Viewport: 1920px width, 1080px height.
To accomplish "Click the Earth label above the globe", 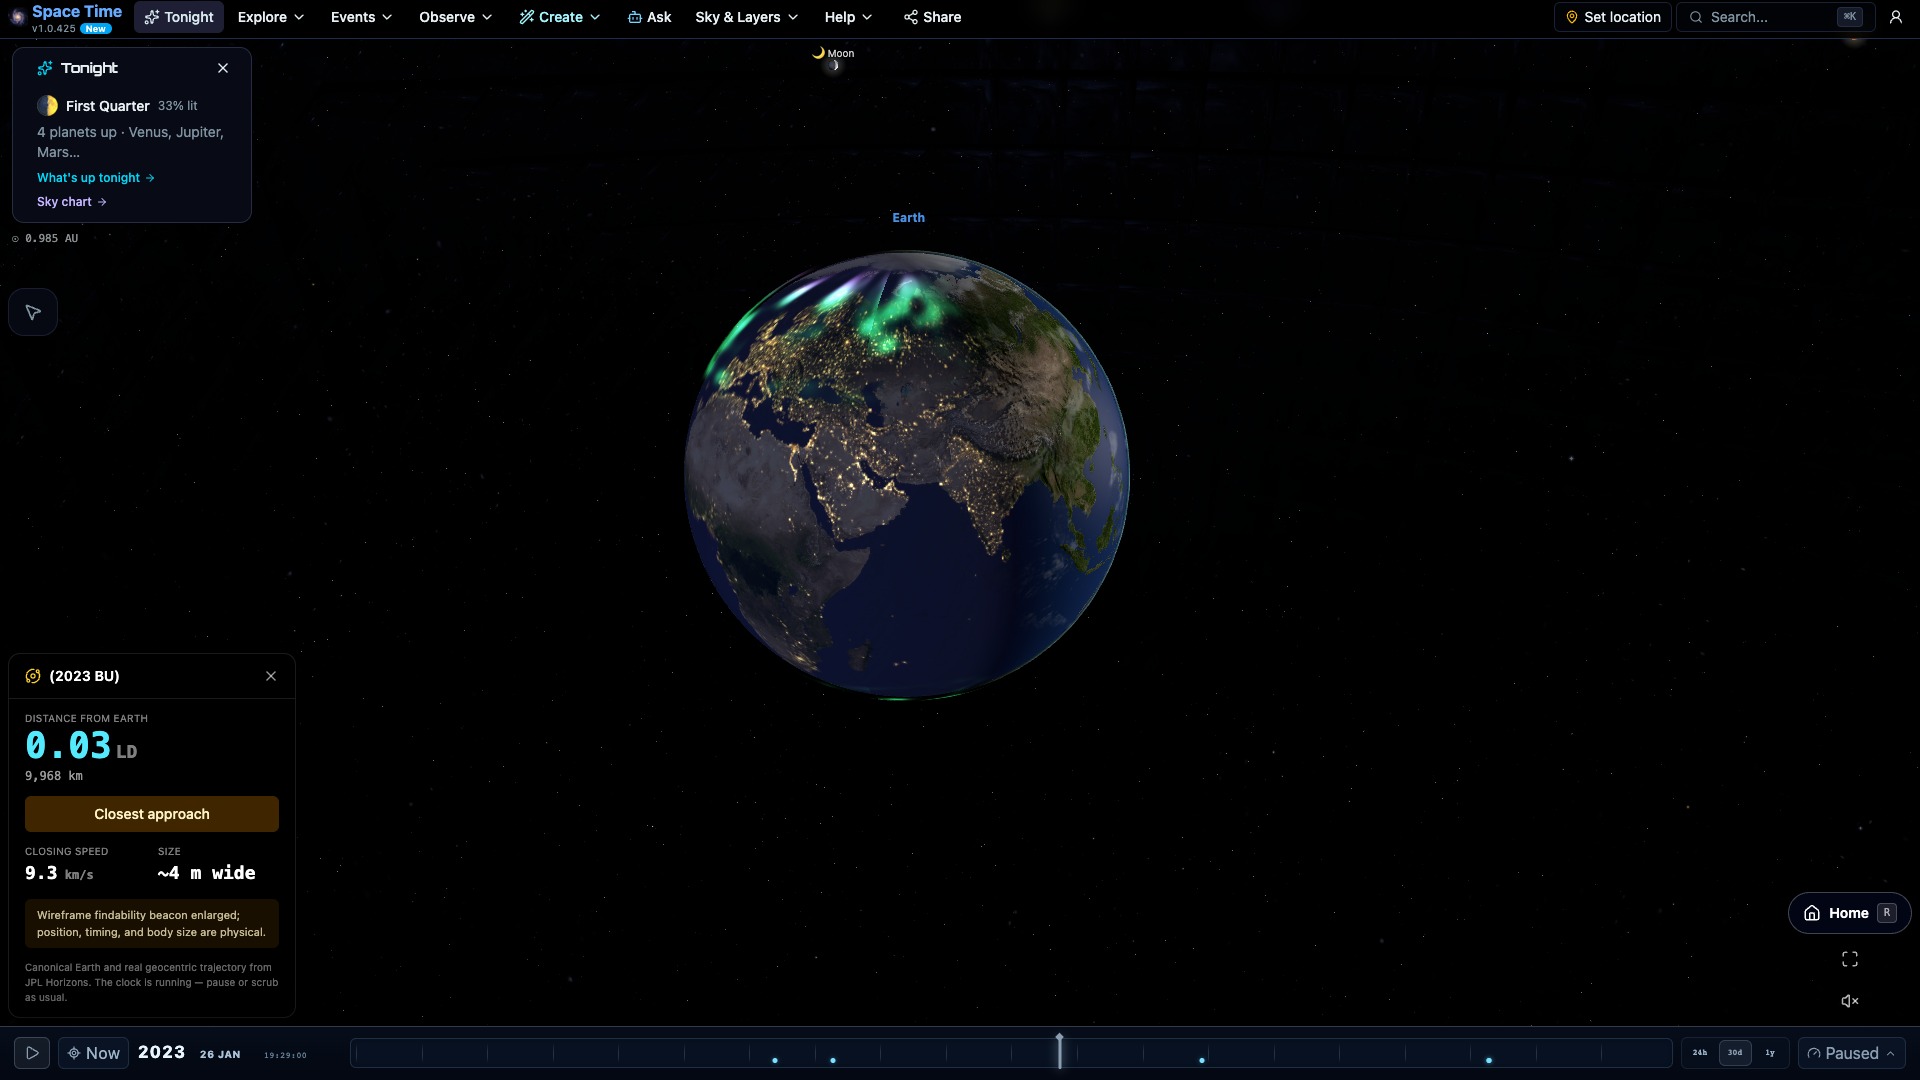I will tap(908, 218).
